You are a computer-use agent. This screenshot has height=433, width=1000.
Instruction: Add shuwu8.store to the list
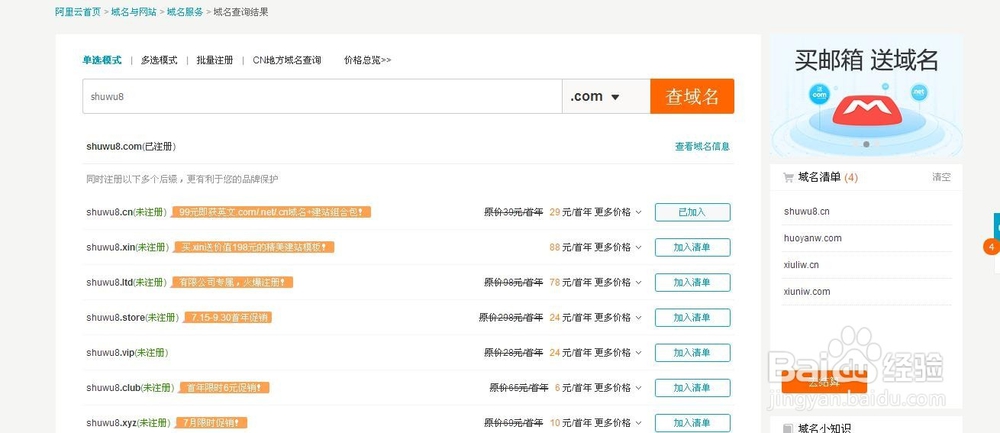coord(693,318)
